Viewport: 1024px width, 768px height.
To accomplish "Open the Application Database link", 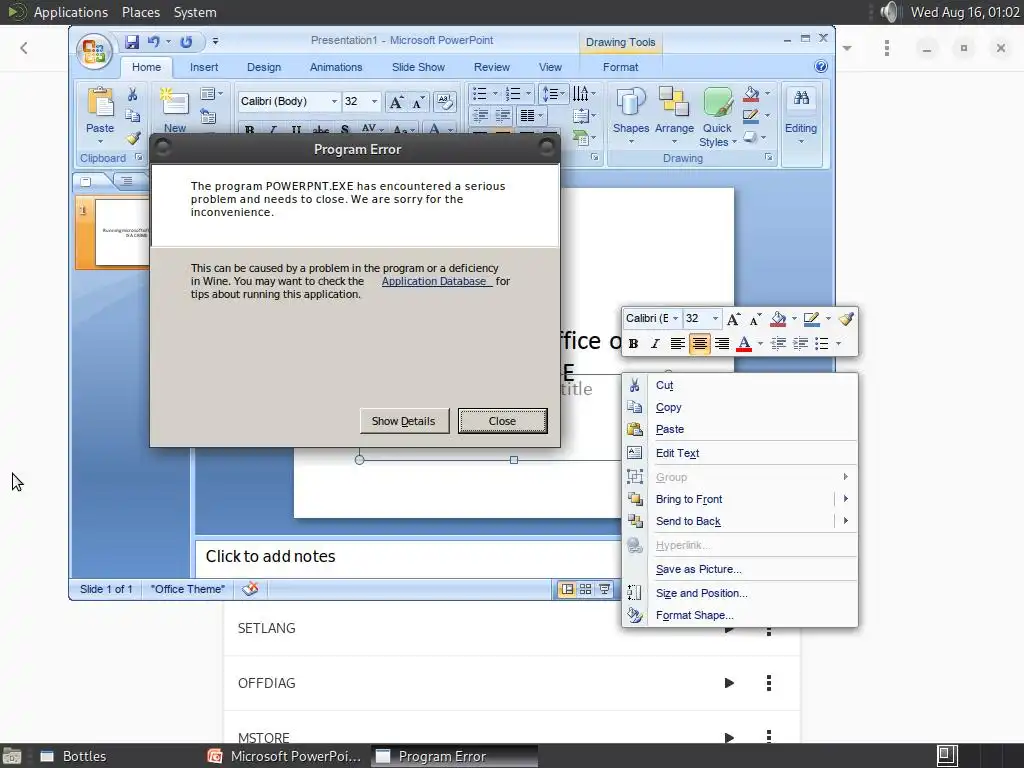I will tap(434, 281).
